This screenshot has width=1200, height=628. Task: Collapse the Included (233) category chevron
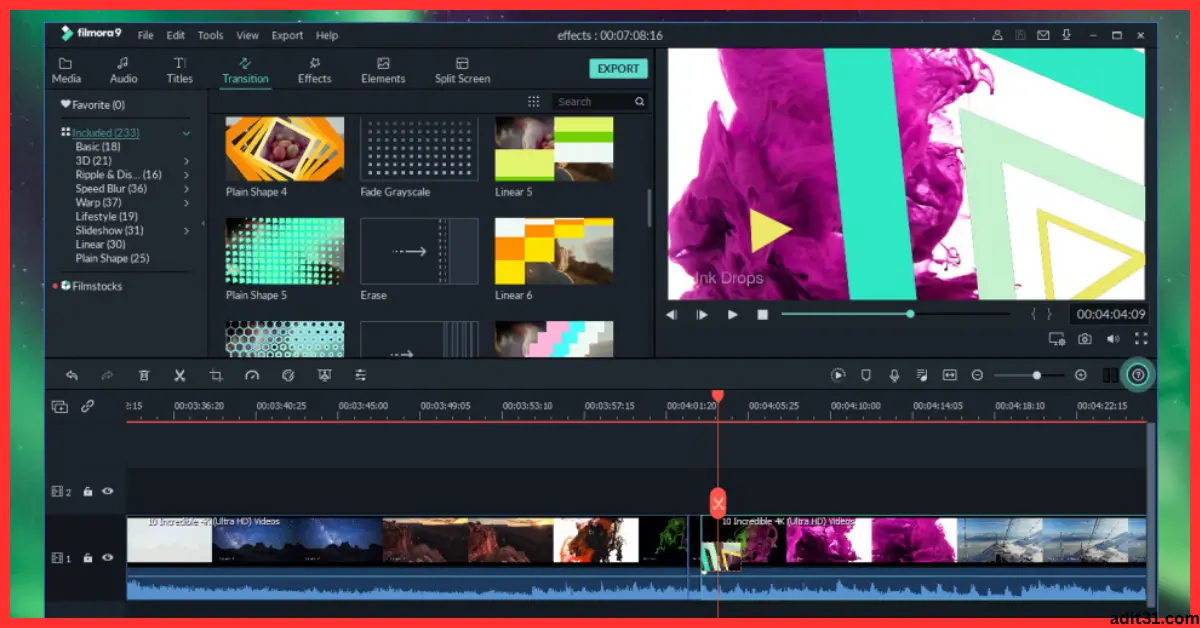pyautogui.click(x=186, y=133)
